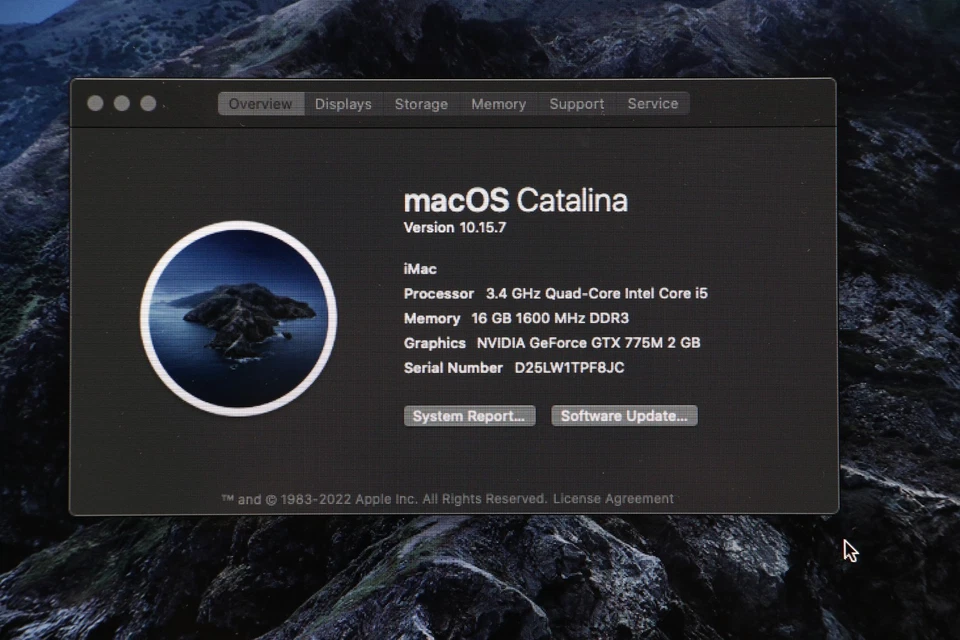Check for updates via Software Update
This screenshot has width=960, height=640.
point(624,416)
